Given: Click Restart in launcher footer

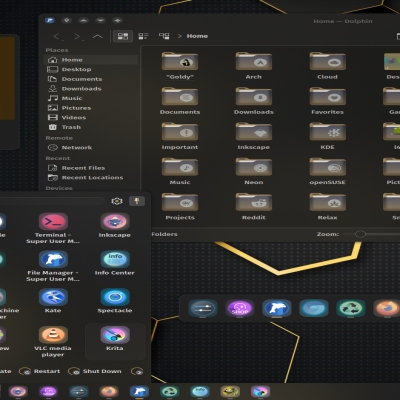Looking at the screenshot, I should pyautogui.click(x=40, y=371).
